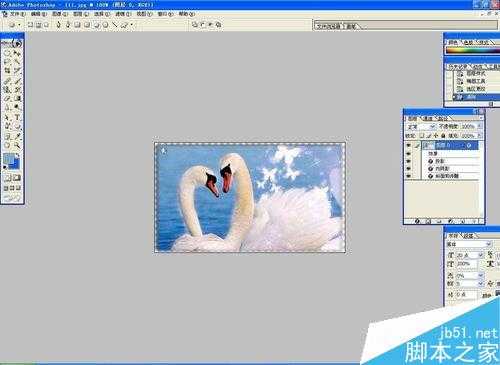The image size is (500, 365).
Task: Select the Pen tool in the toolbox
Action: [7, 126]
